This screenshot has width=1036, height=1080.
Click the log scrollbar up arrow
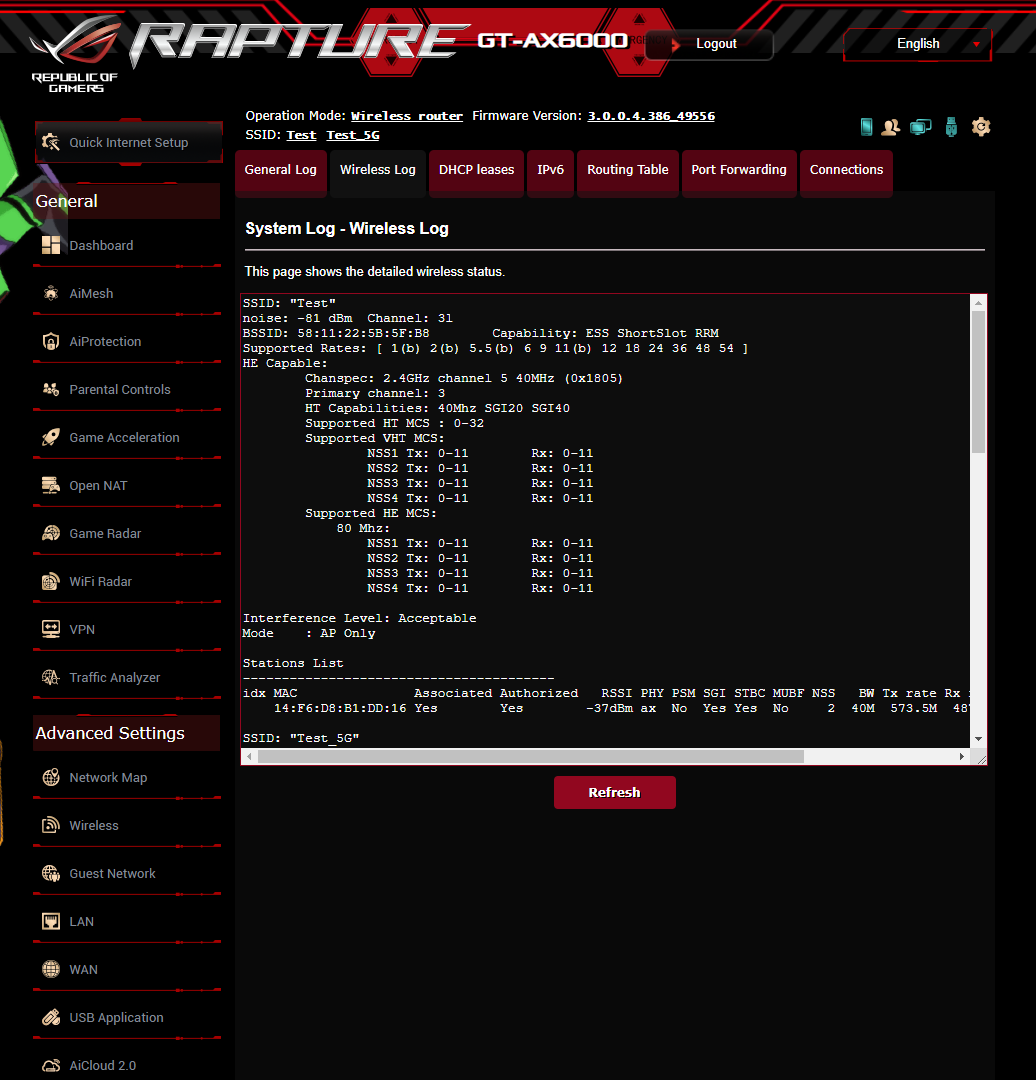[978, 302]
